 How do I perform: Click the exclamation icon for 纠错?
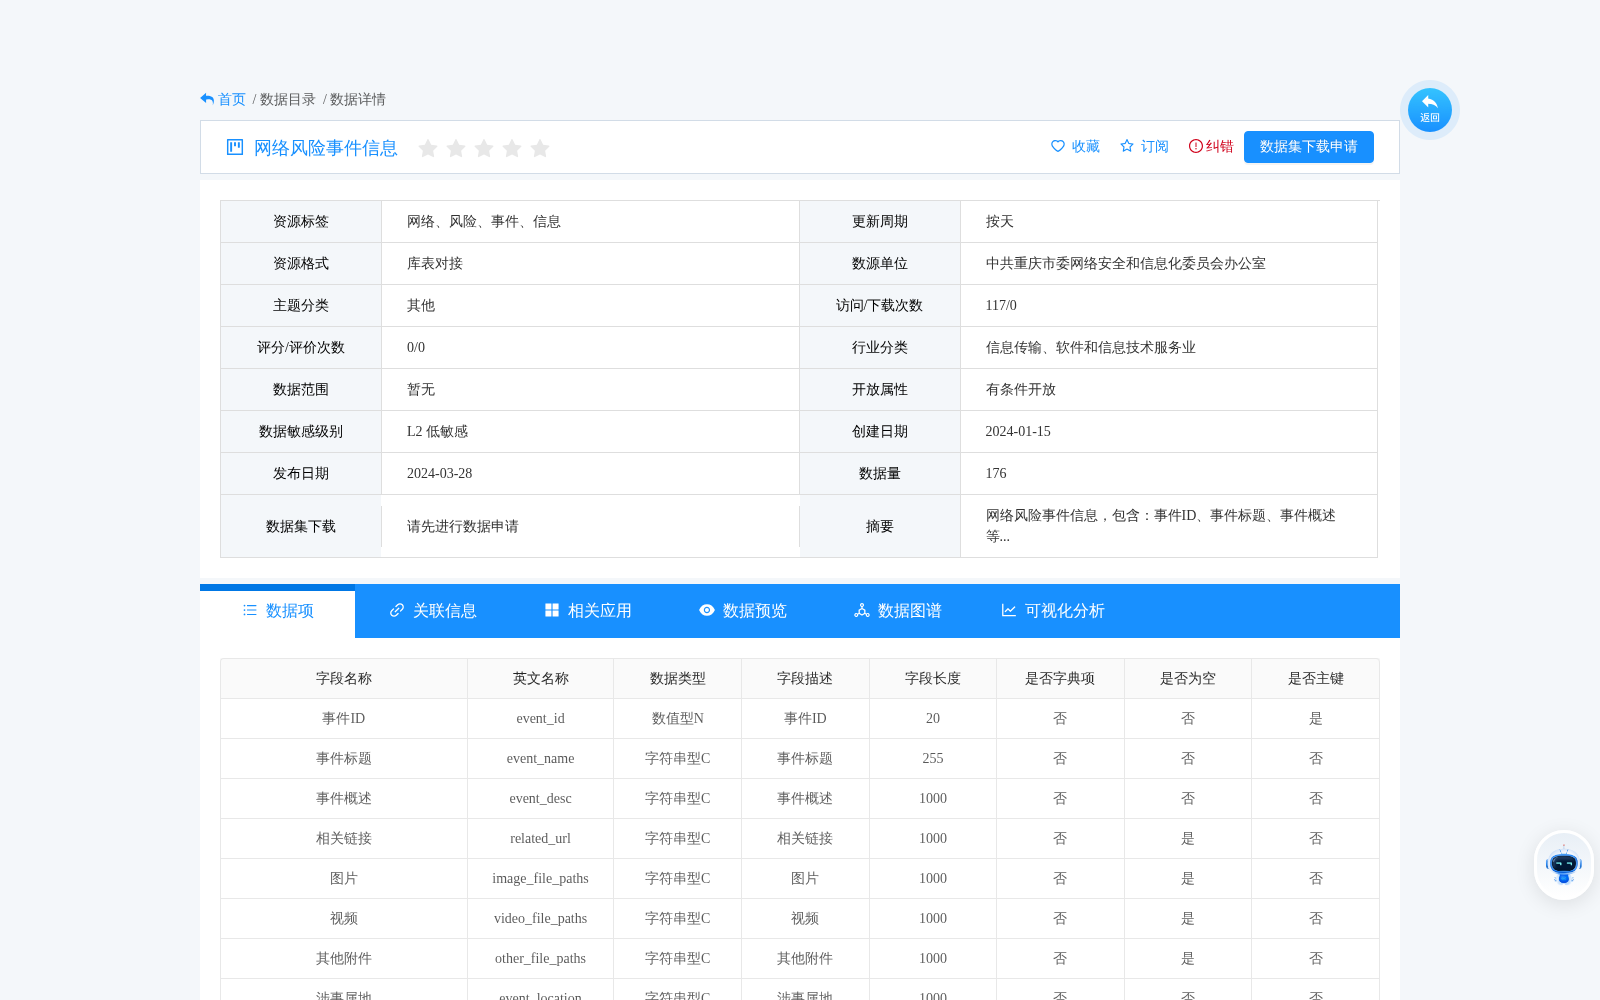[x=1195, y=146]
